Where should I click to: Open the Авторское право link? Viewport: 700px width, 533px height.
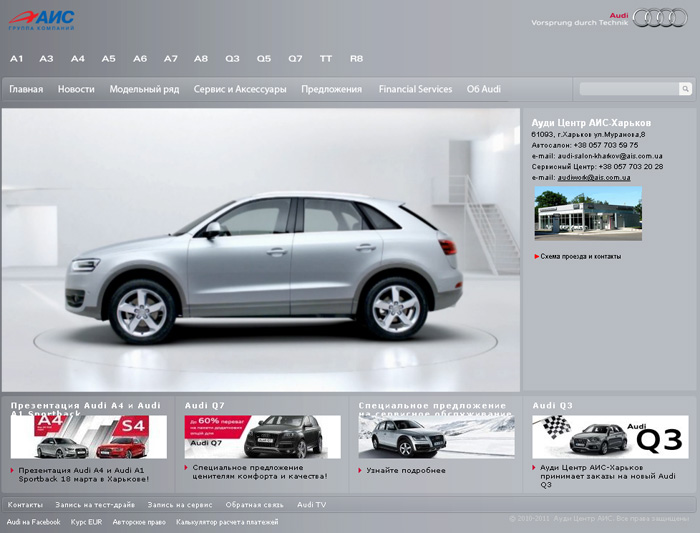point(139,522)
